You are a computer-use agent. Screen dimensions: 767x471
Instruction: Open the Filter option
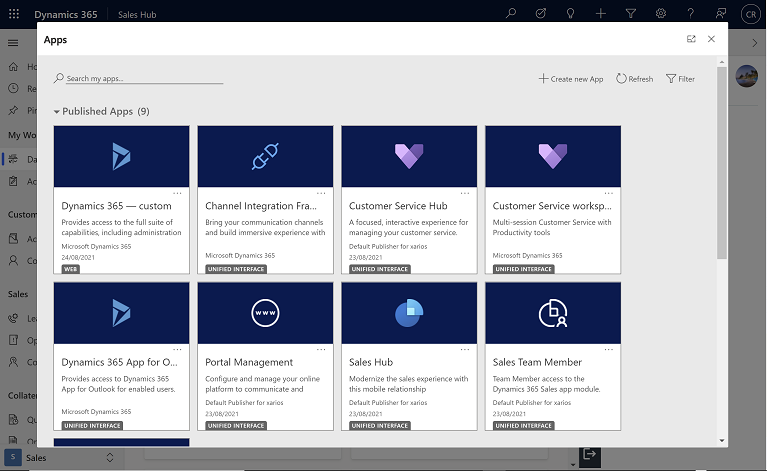pyautogui.click(x=680, y=79)
